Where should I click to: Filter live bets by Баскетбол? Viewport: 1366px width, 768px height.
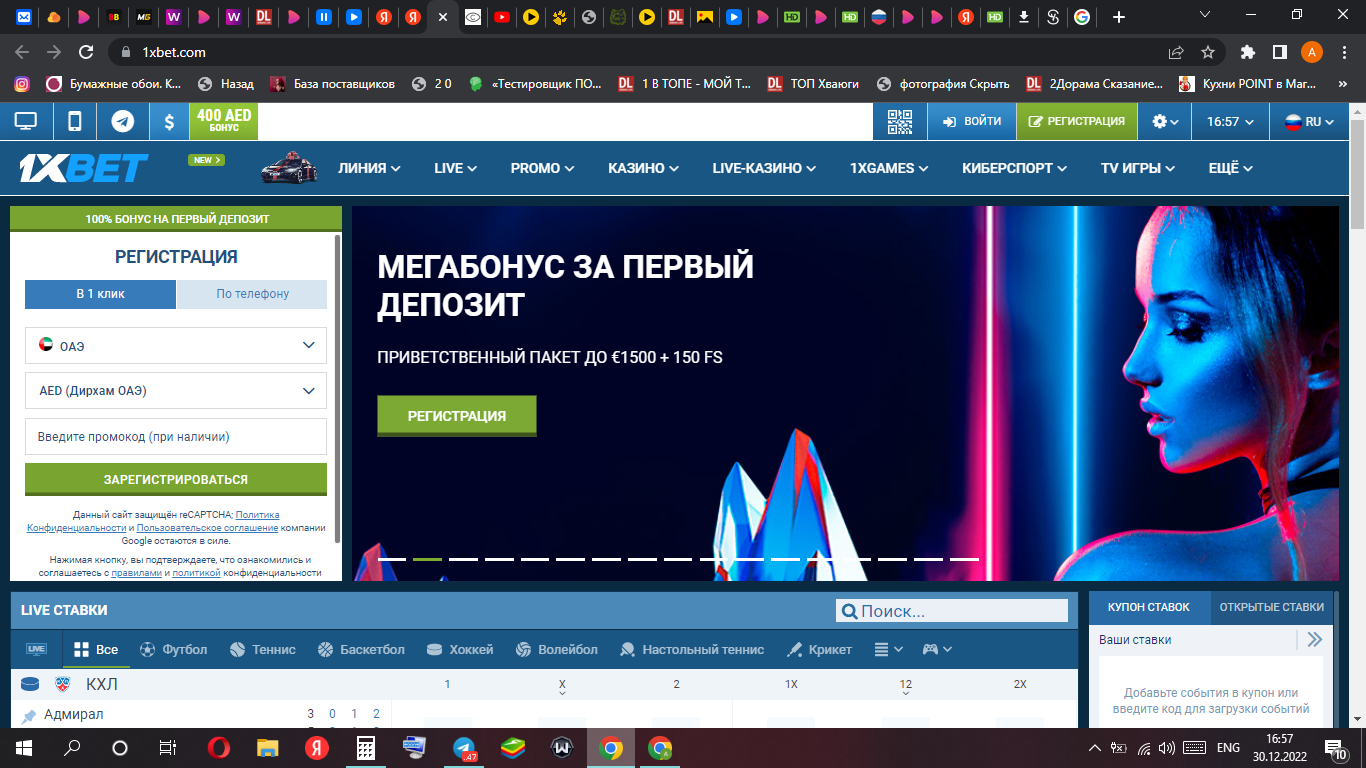(x=361, y=649)
